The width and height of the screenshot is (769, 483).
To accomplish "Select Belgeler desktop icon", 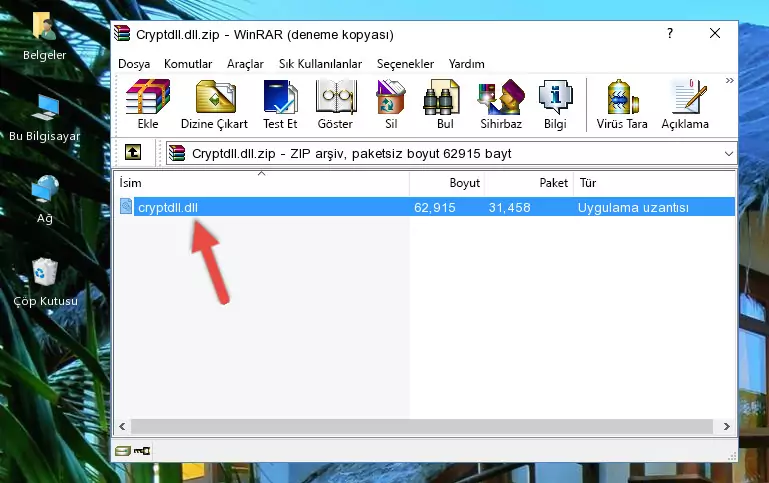I will pyautogui.click(x=45, y=36).
